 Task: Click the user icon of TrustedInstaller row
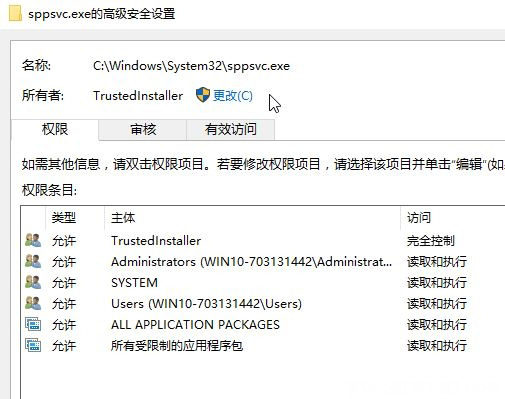(33, 240)
